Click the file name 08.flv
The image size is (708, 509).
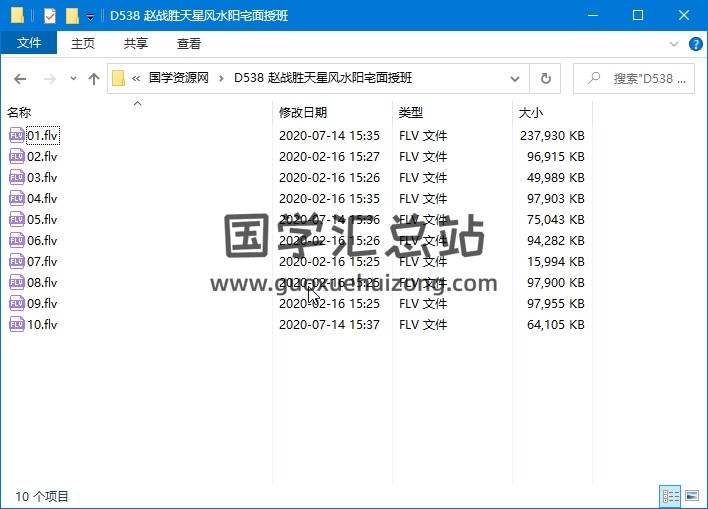point(42,283)
